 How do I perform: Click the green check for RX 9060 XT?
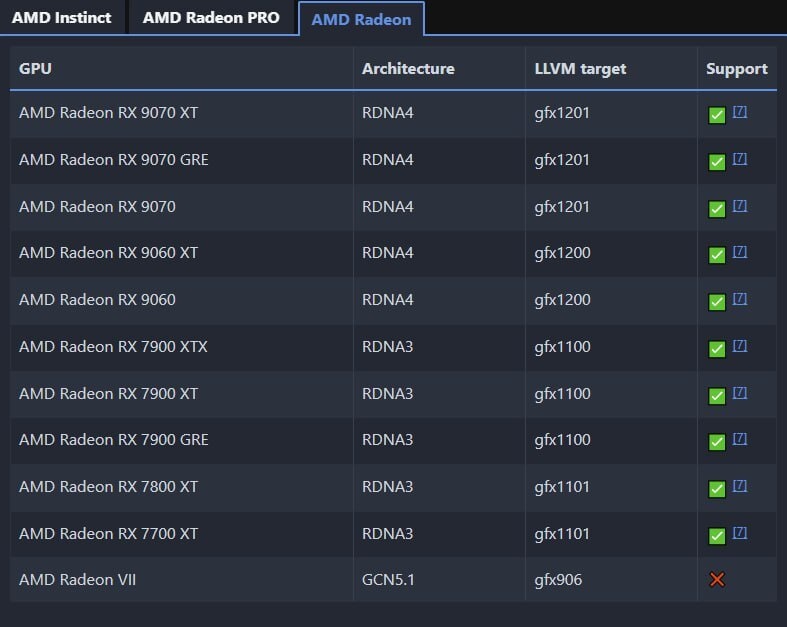717,255
